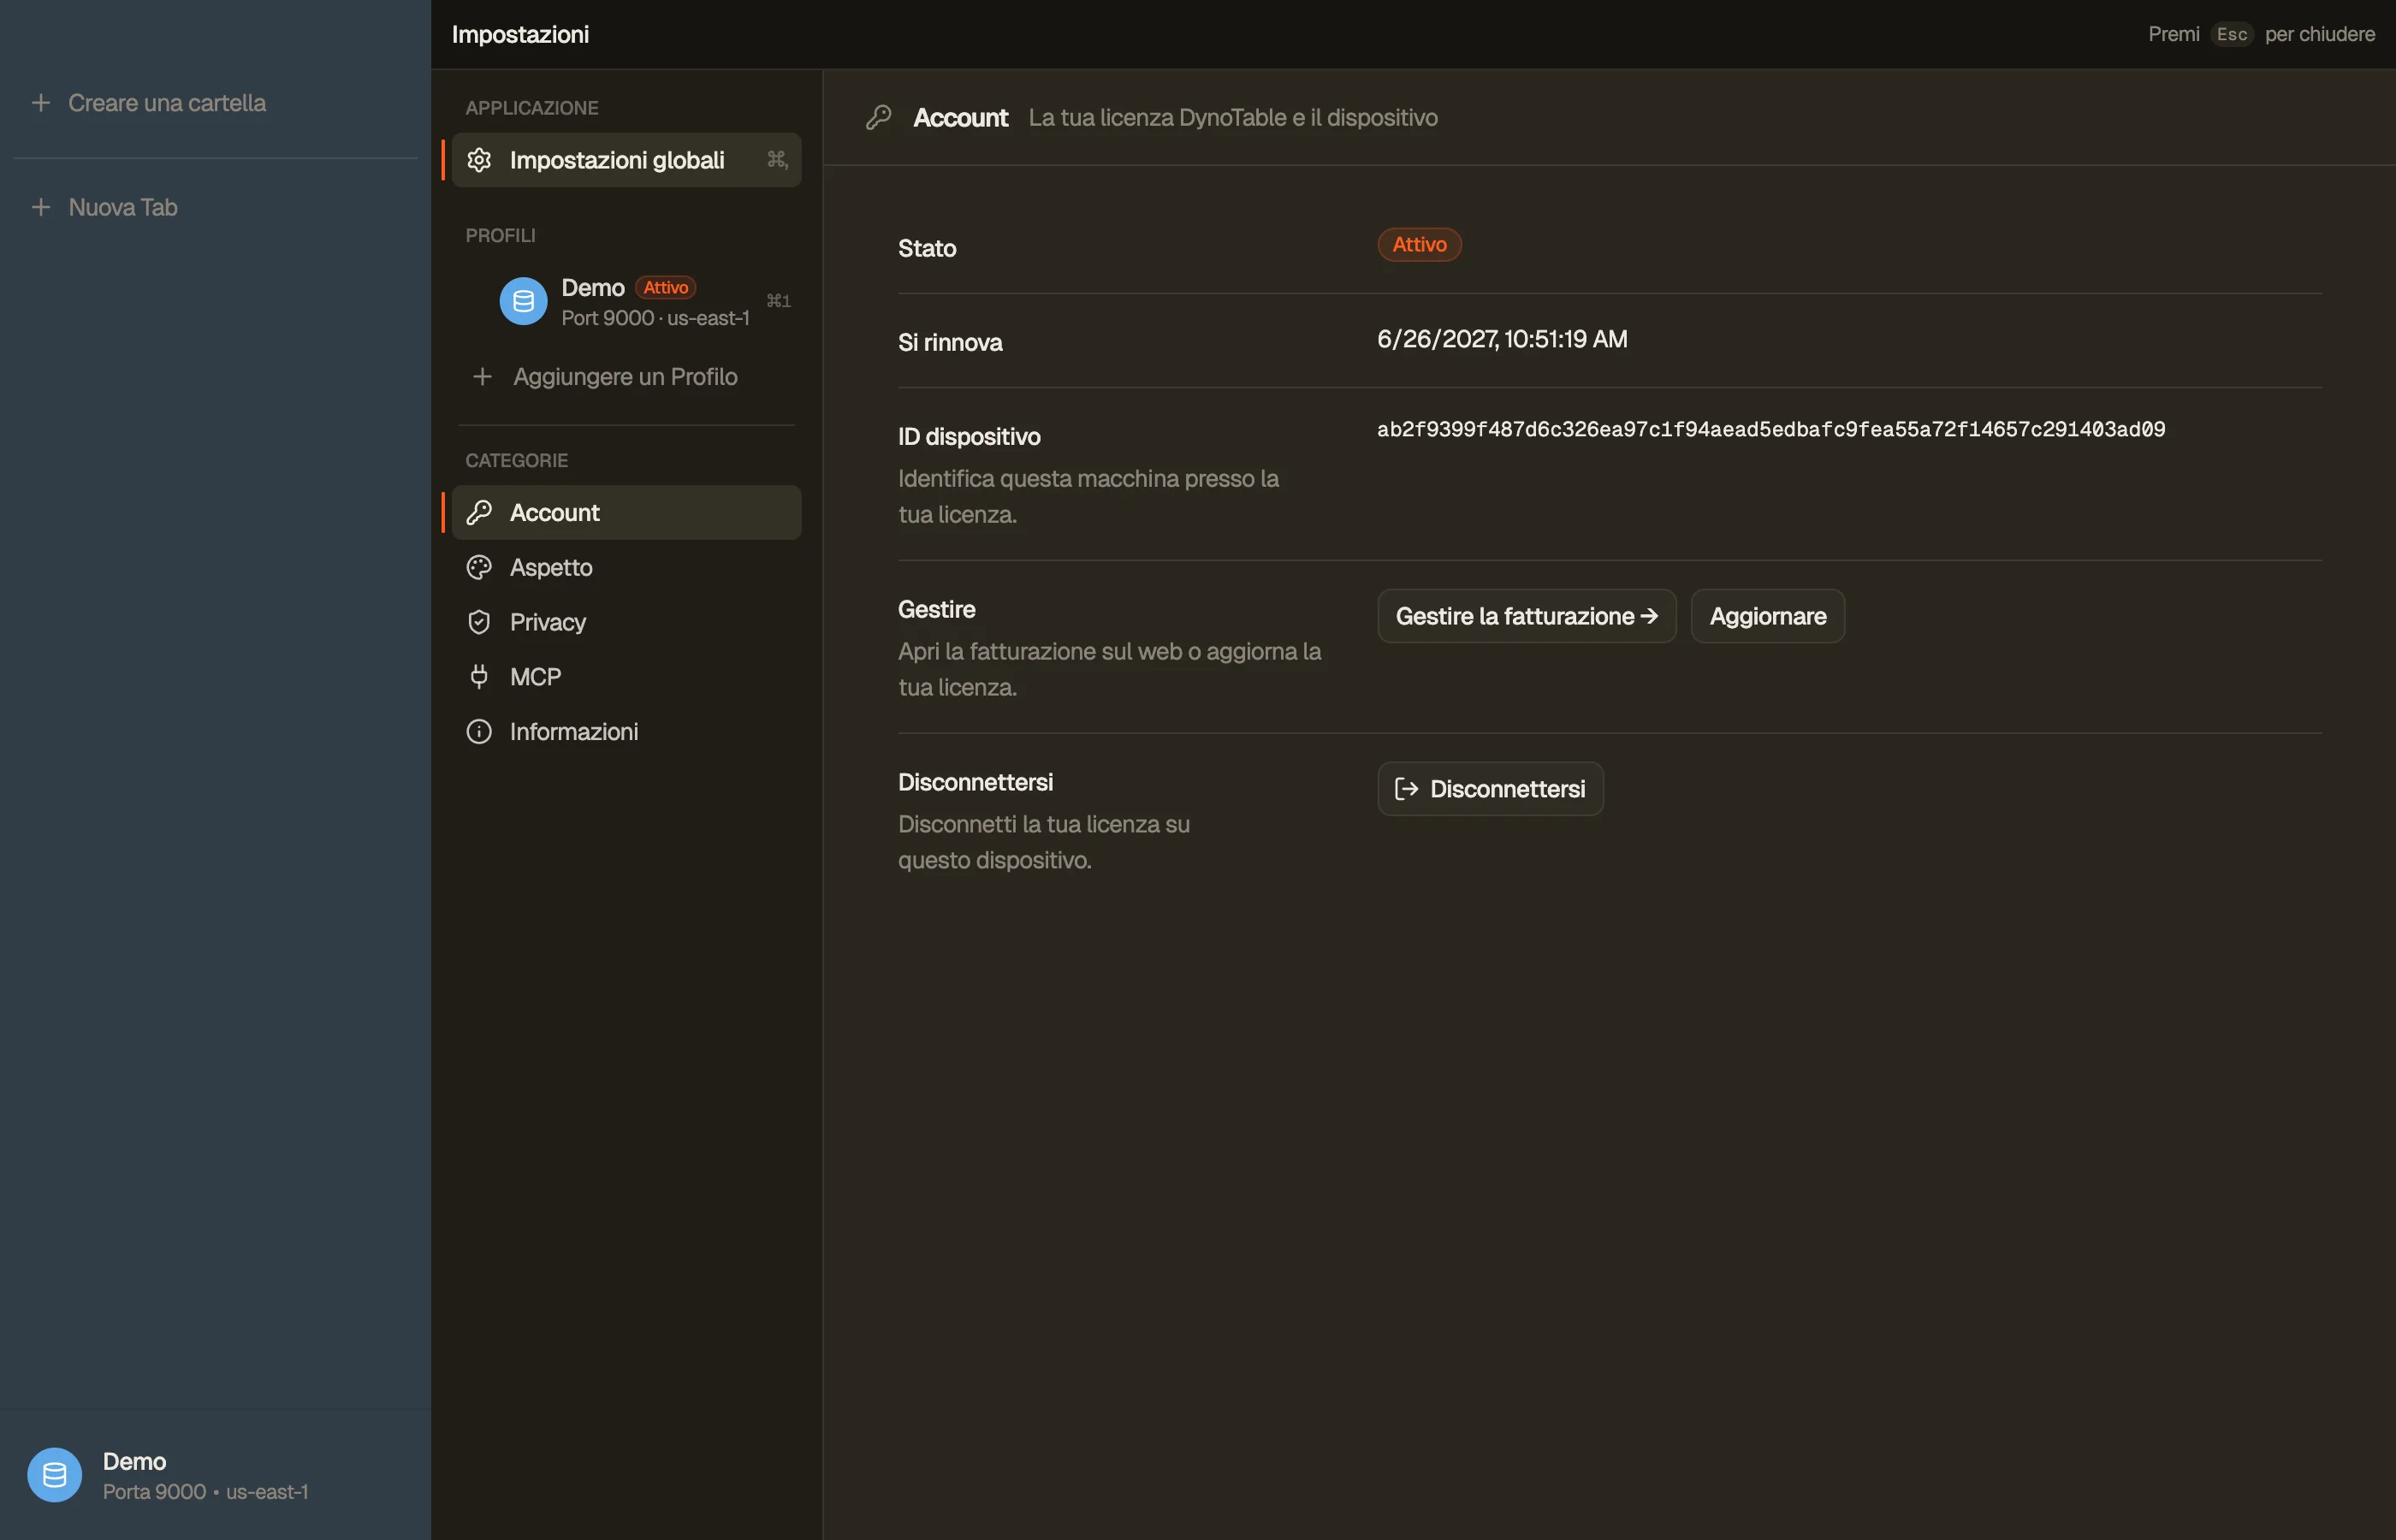Click the APPLICAZIONE section header
Image resolution: width=2396 pixels, height=1540 pixels.
(x=532, y=108)
